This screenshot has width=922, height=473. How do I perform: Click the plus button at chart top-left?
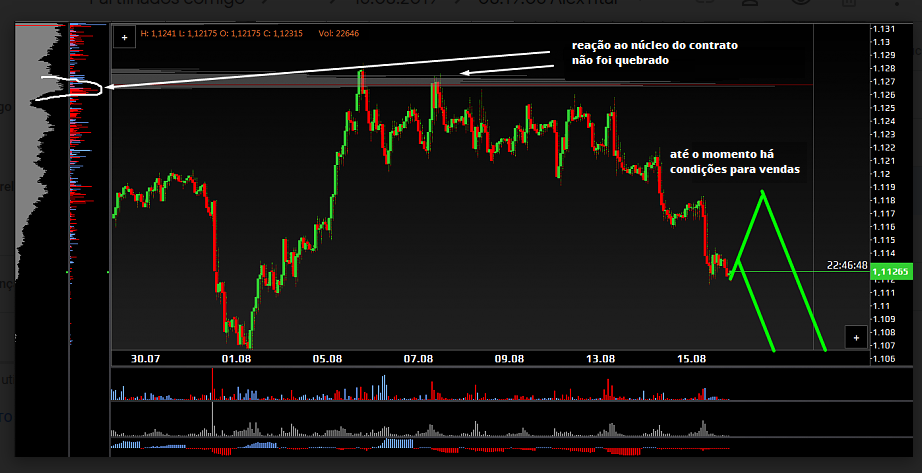point(124,37)
